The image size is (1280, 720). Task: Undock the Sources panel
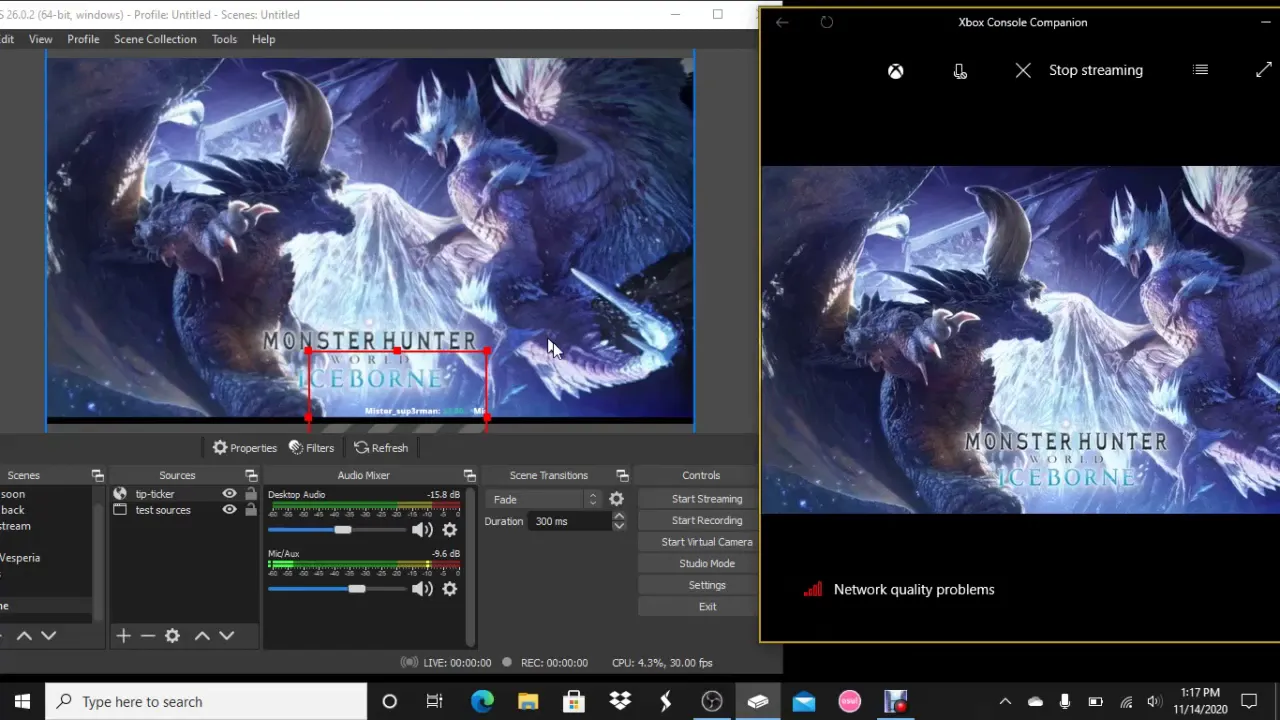(x=251, y=476)
